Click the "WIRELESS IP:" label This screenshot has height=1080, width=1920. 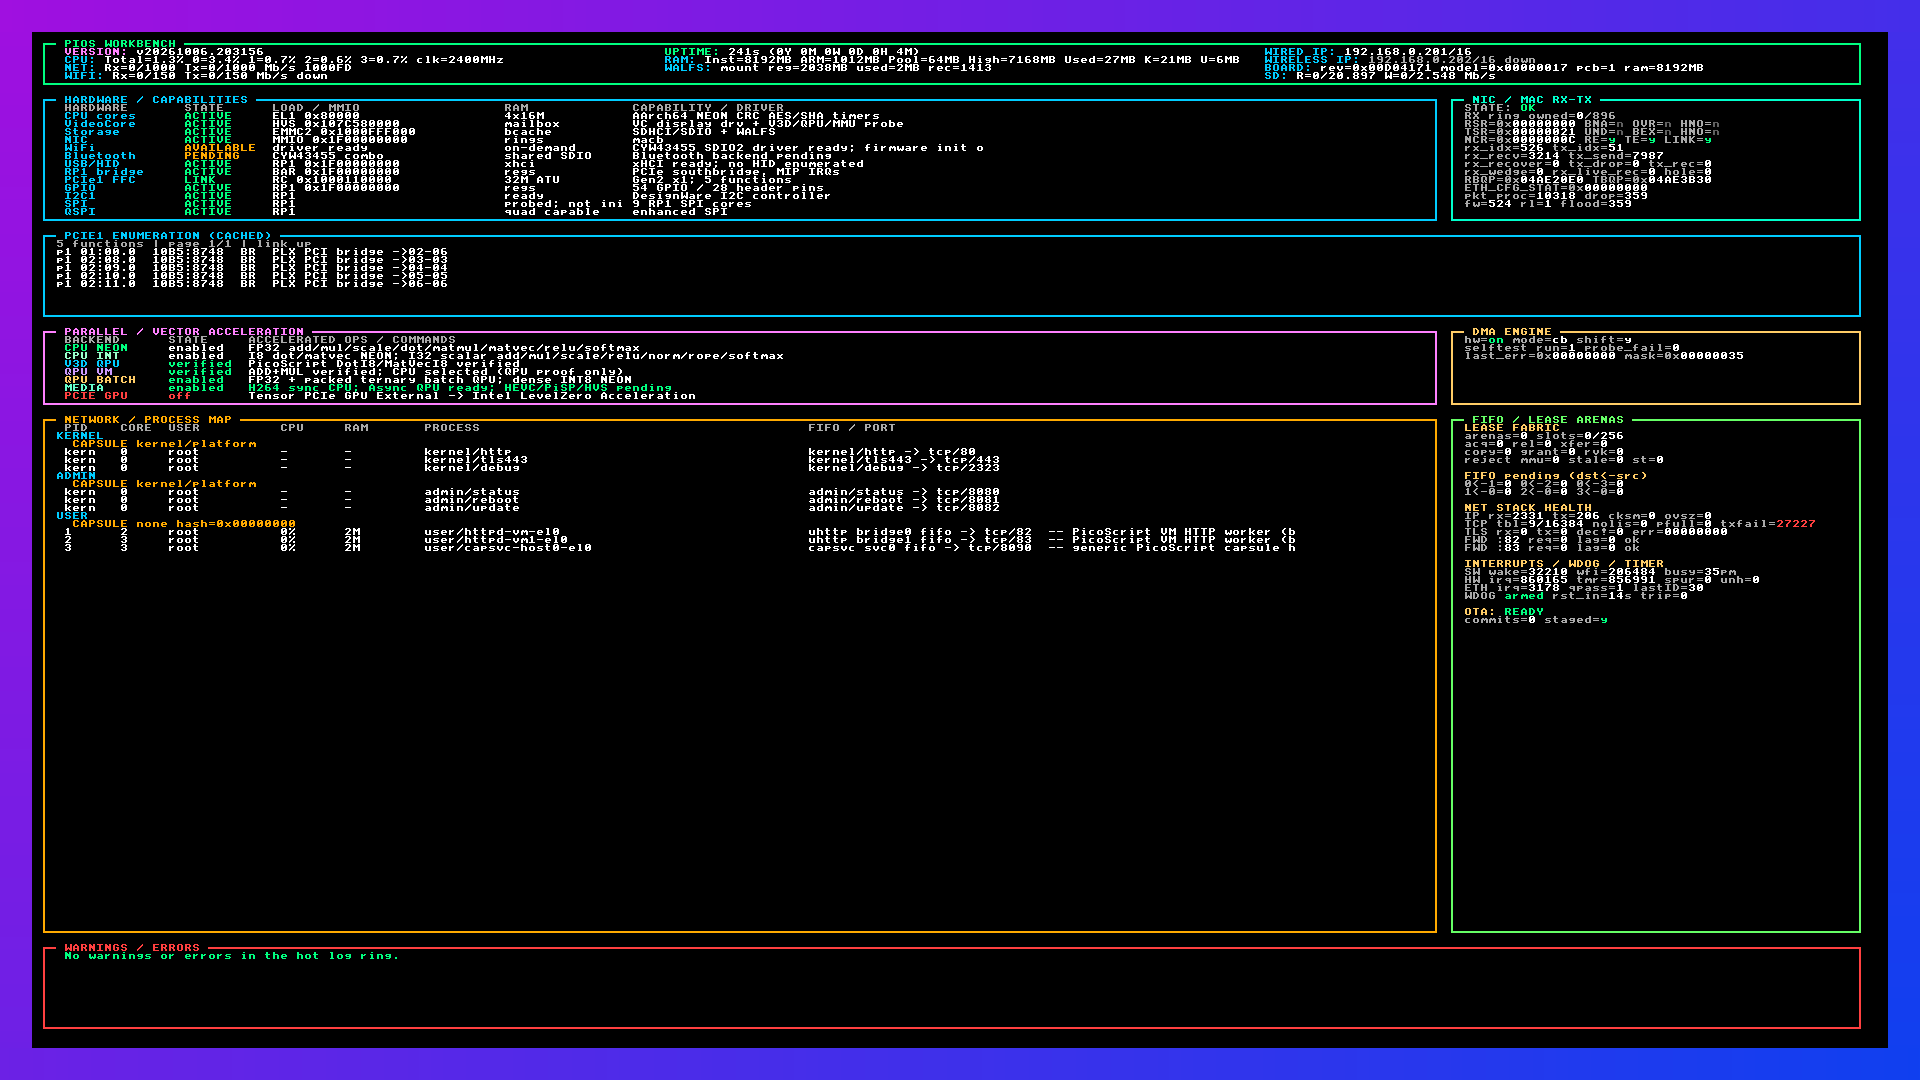(x=1312, y=60)
